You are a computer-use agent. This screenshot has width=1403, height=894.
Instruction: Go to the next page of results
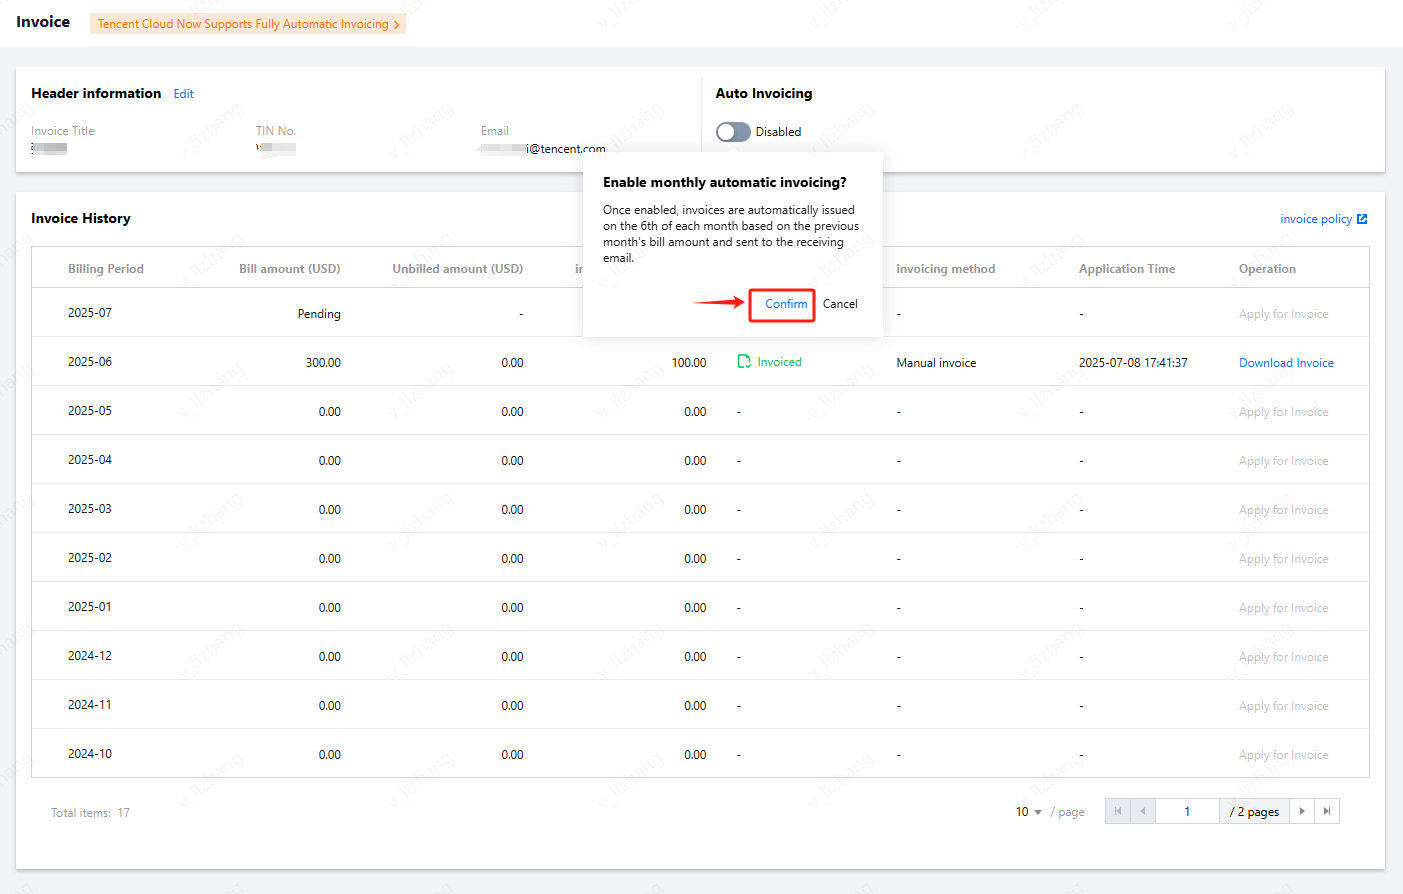pyautogui.click(x=1302, y=811)
